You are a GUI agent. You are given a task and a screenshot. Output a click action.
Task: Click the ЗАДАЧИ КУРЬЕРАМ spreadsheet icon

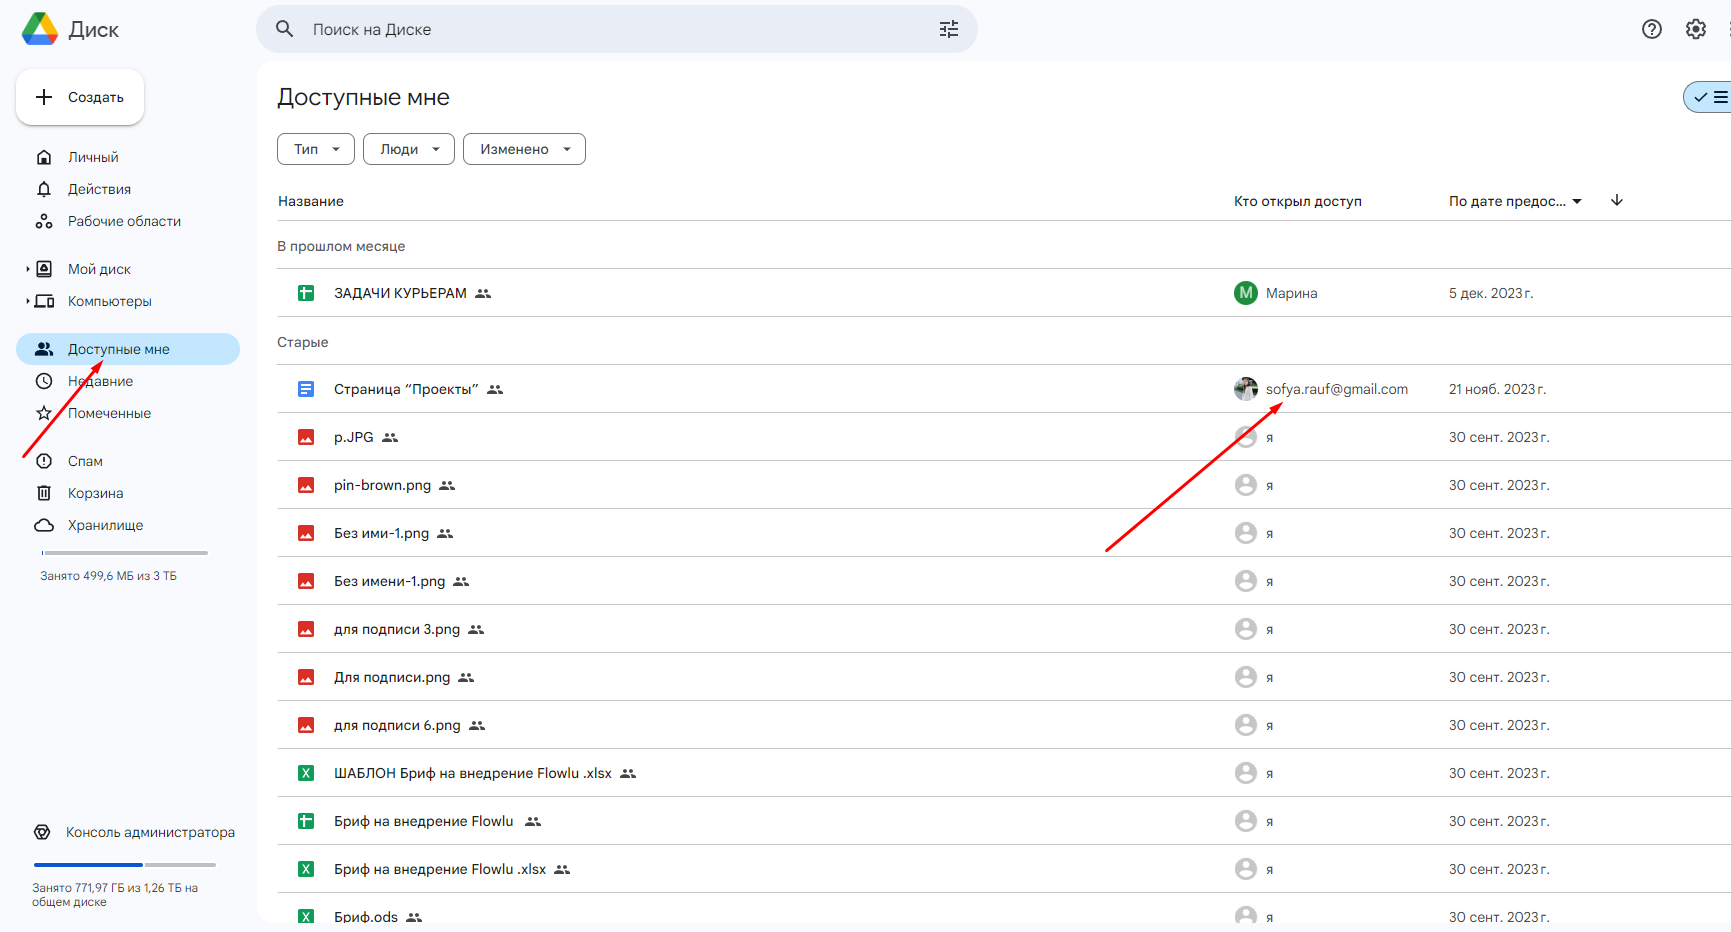pos(306,293)
